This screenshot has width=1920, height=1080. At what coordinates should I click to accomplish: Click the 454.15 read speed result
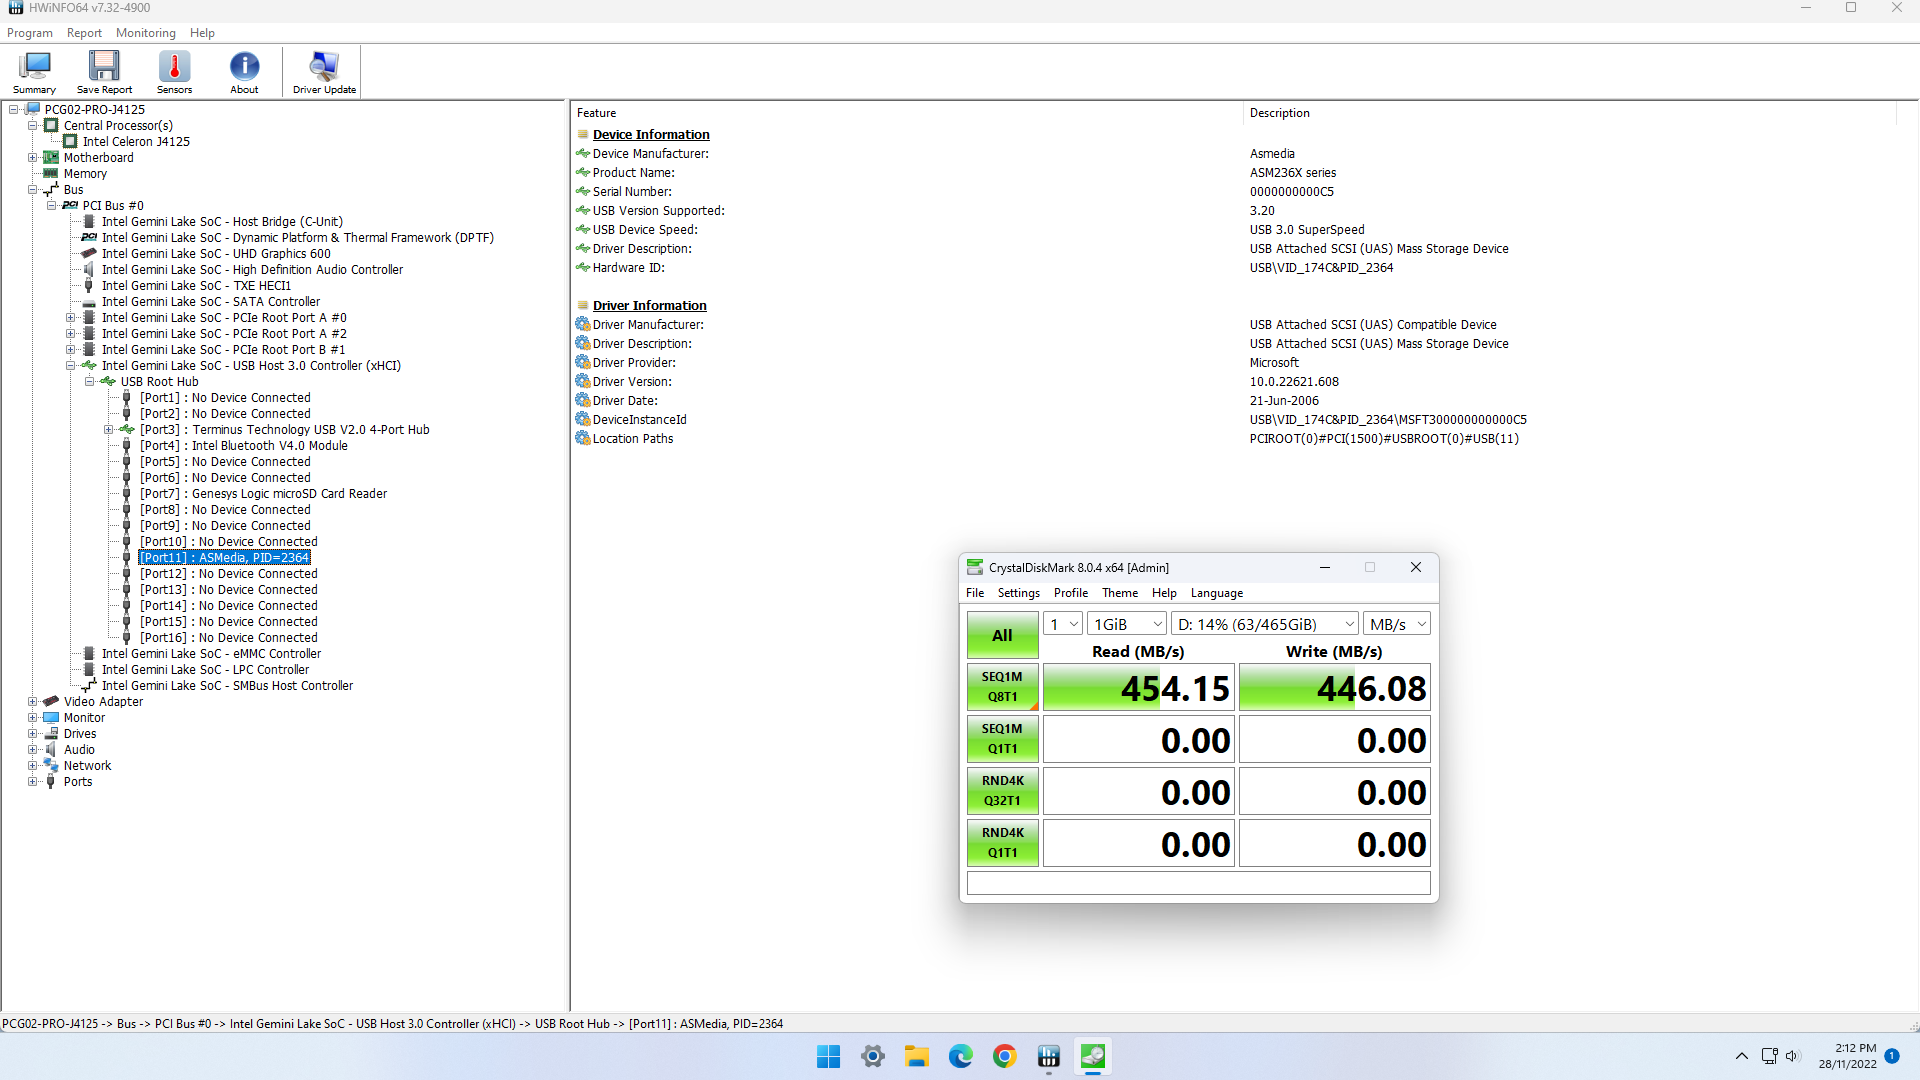pos(1139,688)
